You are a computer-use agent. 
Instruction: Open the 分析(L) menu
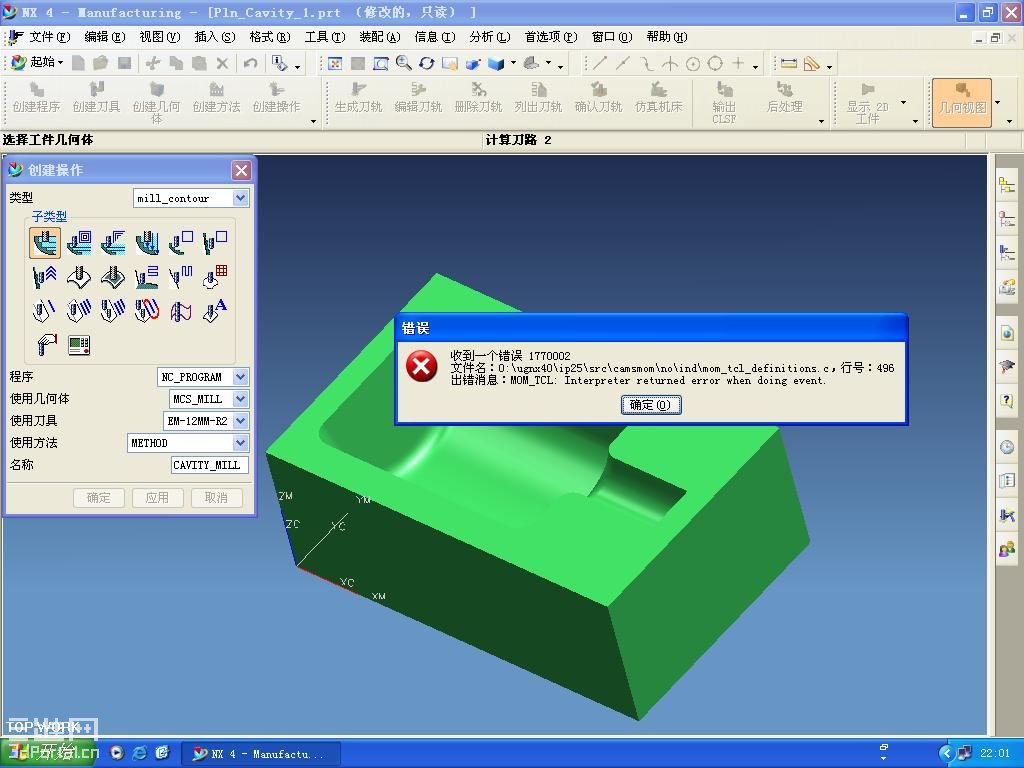point(489,37)
